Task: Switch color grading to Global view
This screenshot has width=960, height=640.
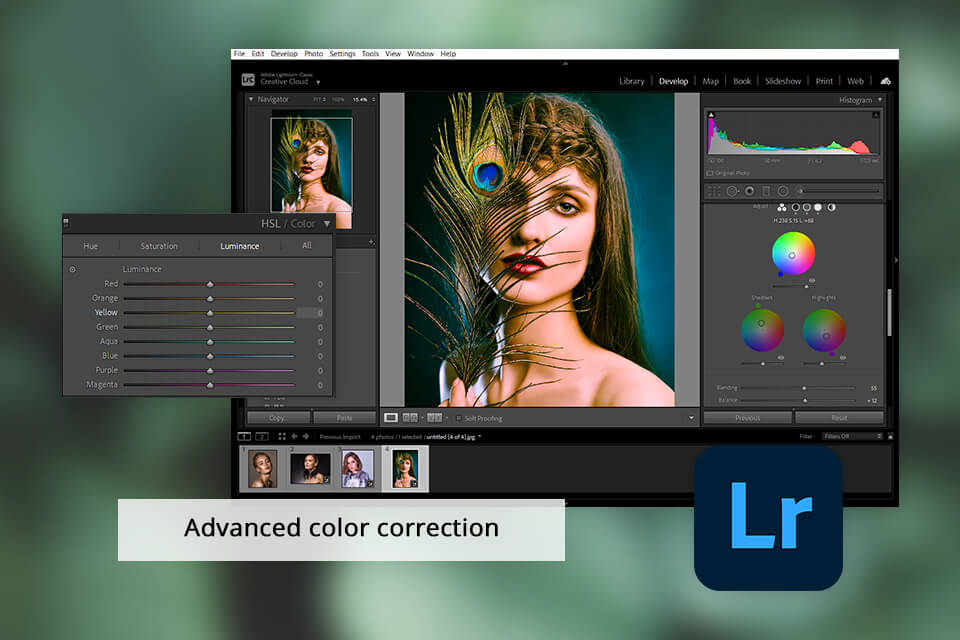Action: click(x=831, y=208)
